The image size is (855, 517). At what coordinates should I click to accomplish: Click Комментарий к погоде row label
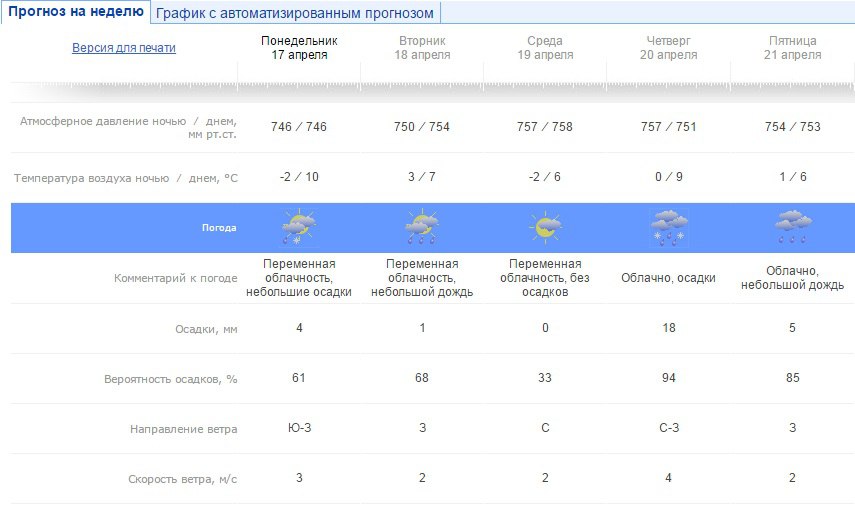176,278
